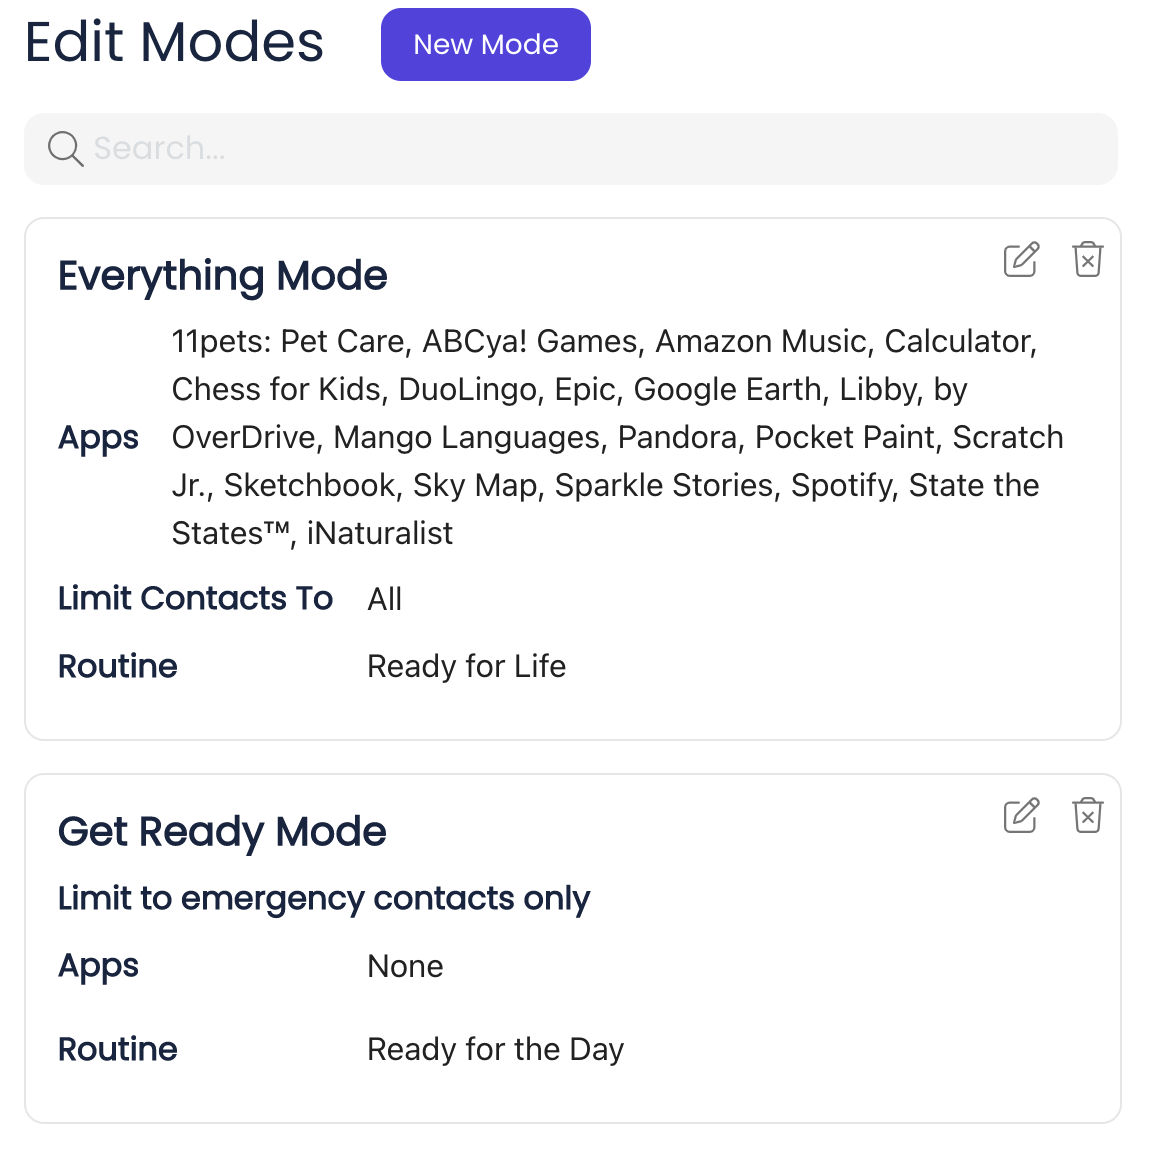Edit Get Ready Mode with pencil icon

1022,816
